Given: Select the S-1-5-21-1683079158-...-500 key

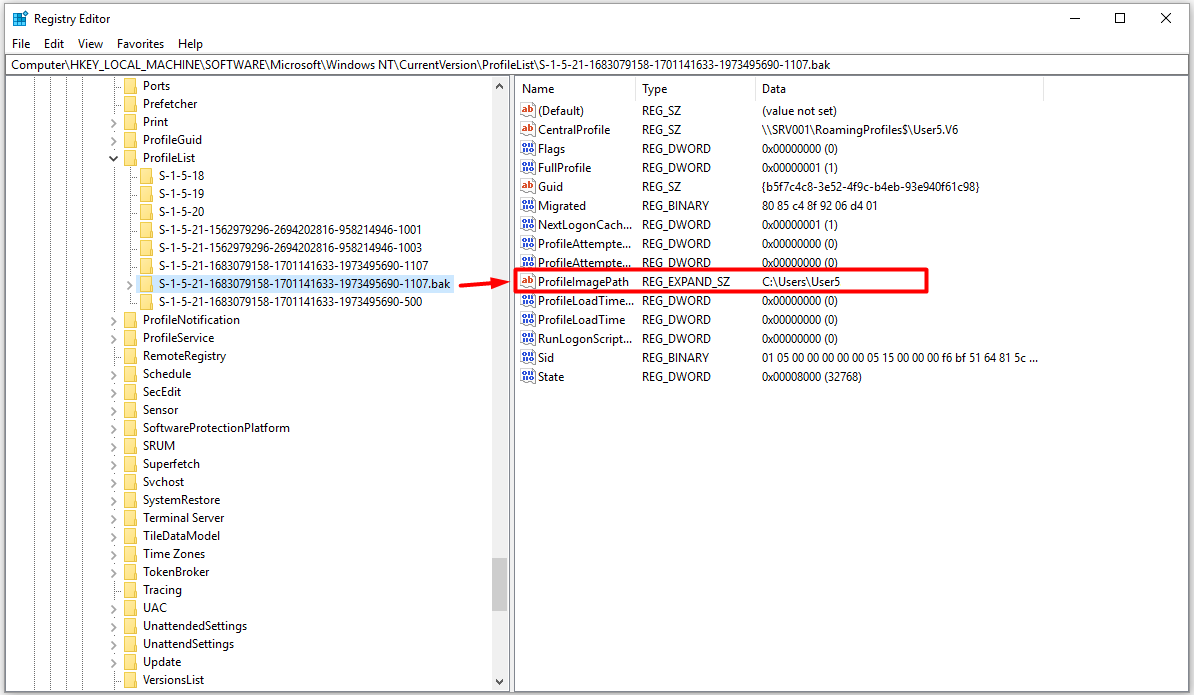Looking at the screenshot, I should (x=290, y=301).
